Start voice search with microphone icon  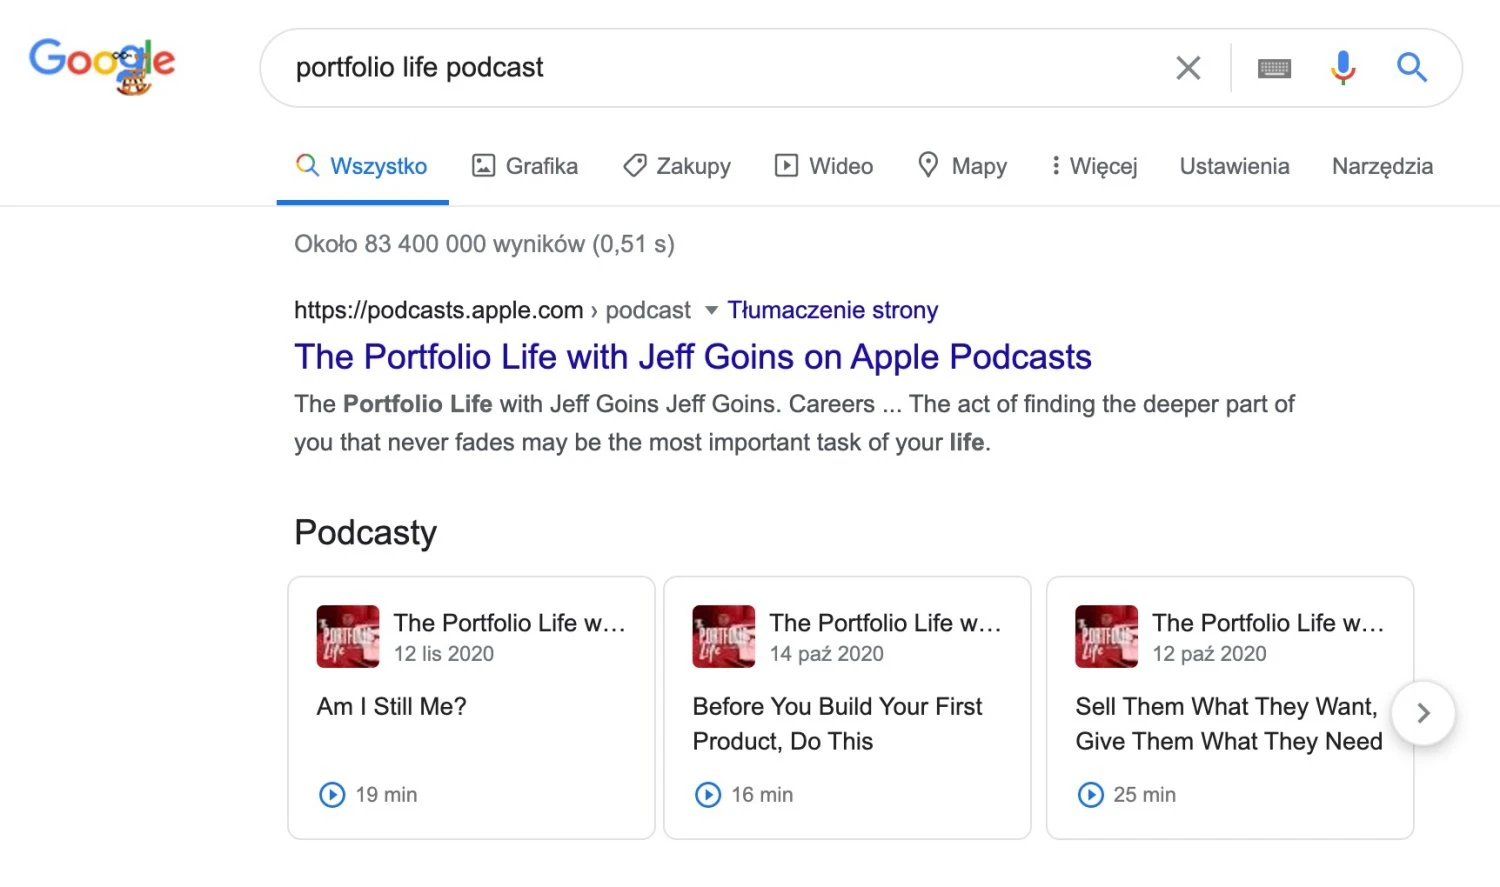coord(1343,67)
